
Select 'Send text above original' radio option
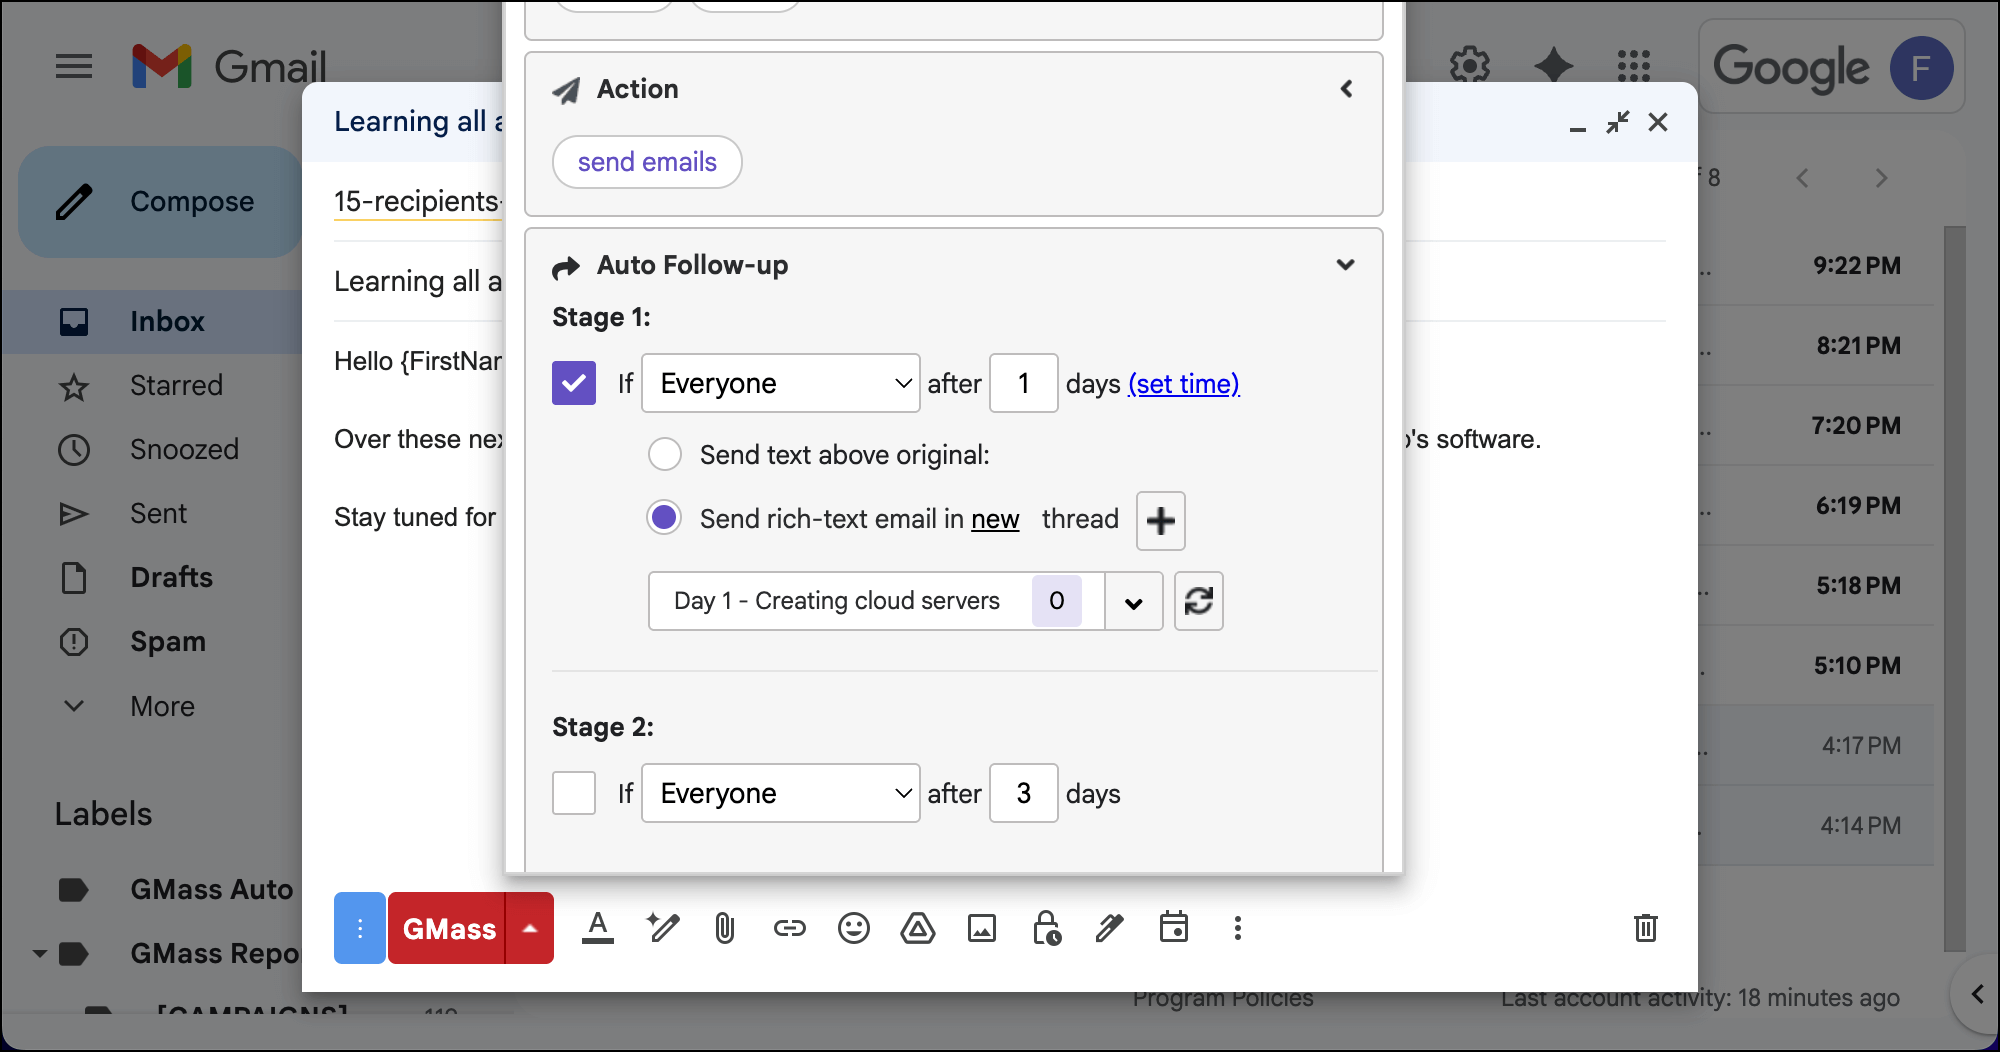pos(665,454)
